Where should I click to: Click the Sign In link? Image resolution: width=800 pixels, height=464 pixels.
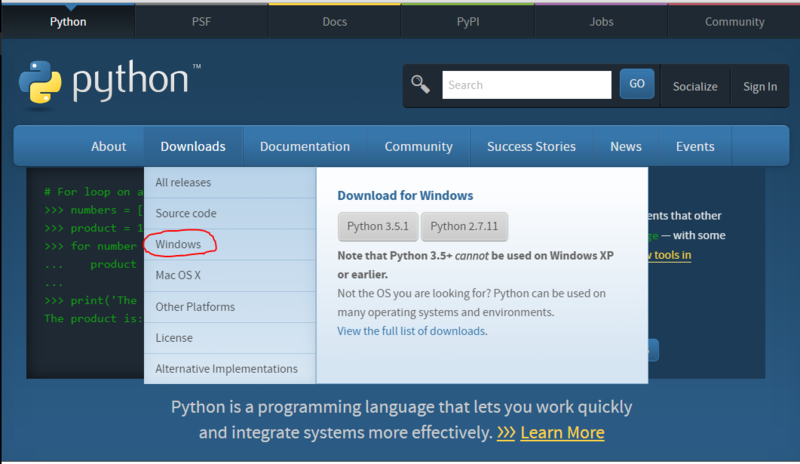[x=760, y=86]
